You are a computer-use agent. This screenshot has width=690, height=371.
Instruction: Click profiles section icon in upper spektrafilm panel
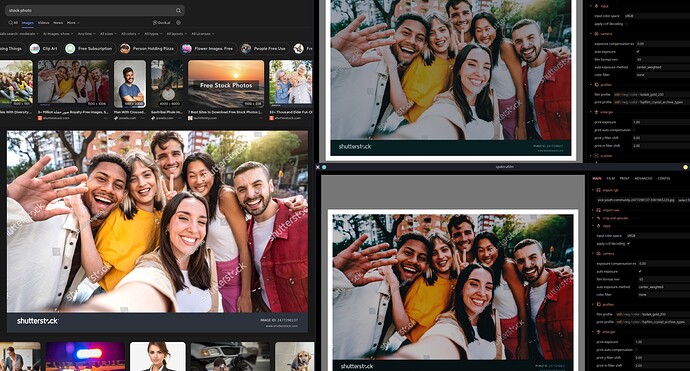(x=596, y=84)
